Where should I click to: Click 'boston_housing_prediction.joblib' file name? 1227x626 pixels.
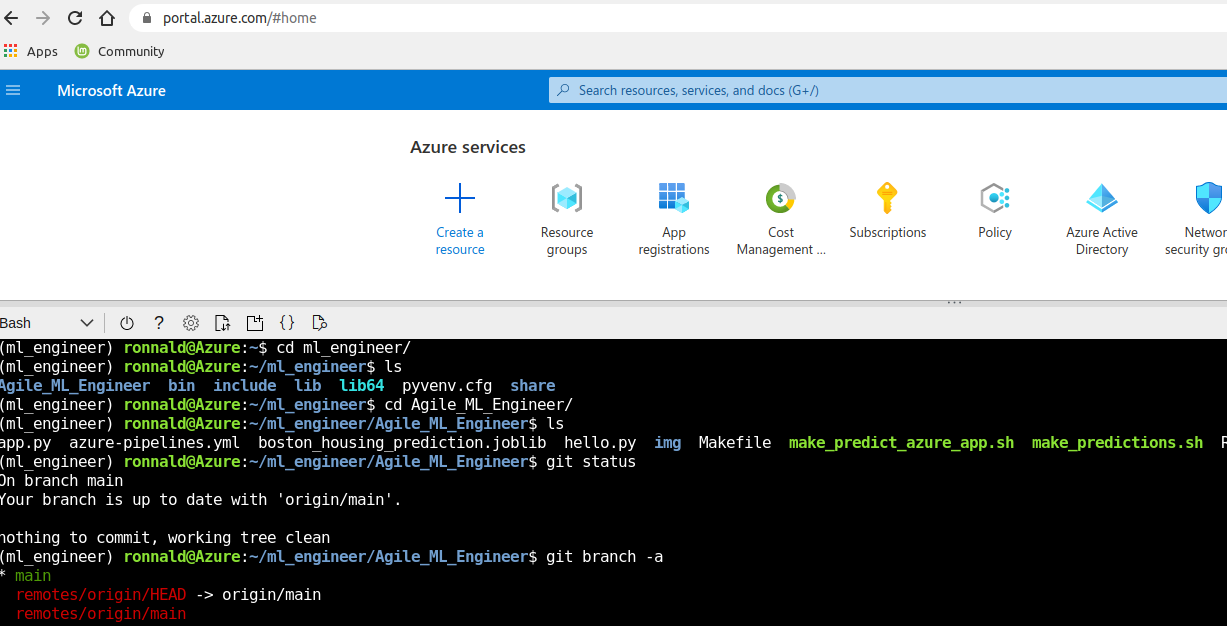[x=402, y=442]
